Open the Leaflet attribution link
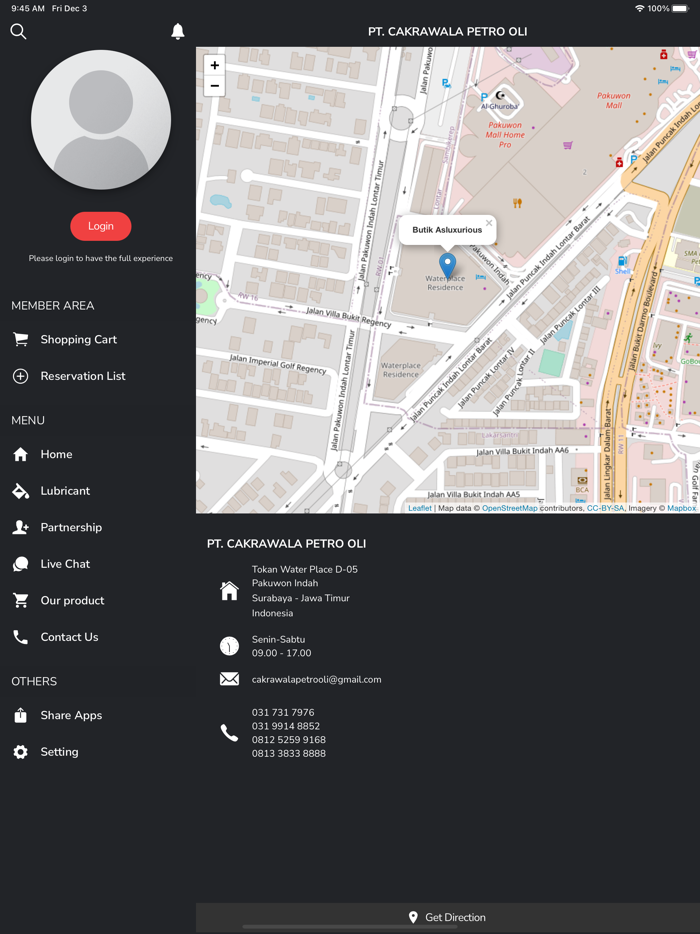 [x=420, y=508]
